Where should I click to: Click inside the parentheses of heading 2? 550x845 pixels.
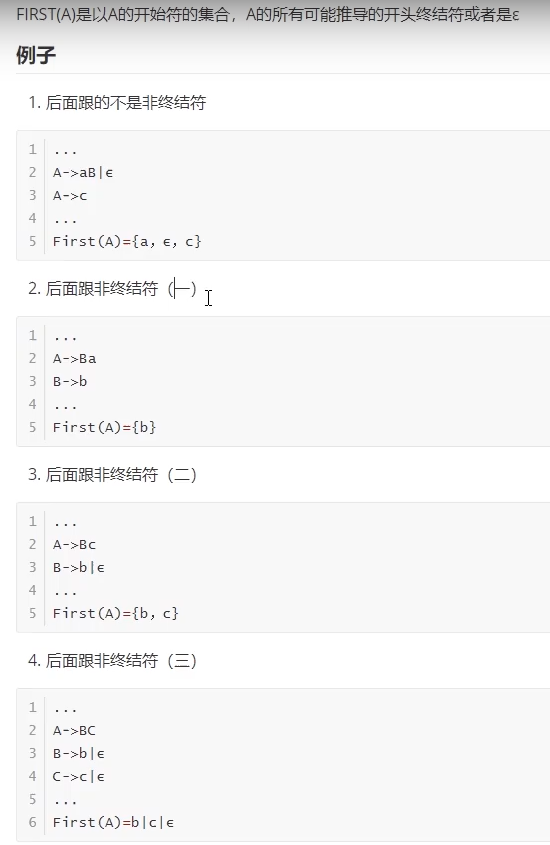pyautogui.click(x=182, y=289)
